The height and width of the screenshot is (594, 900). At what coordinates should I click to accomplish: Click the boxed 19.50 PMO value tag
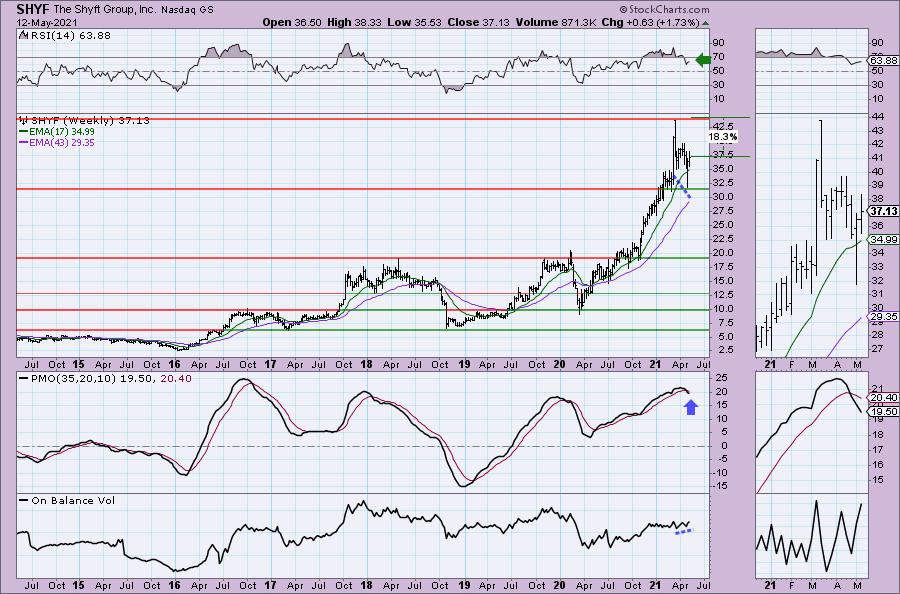click(884, 411)
